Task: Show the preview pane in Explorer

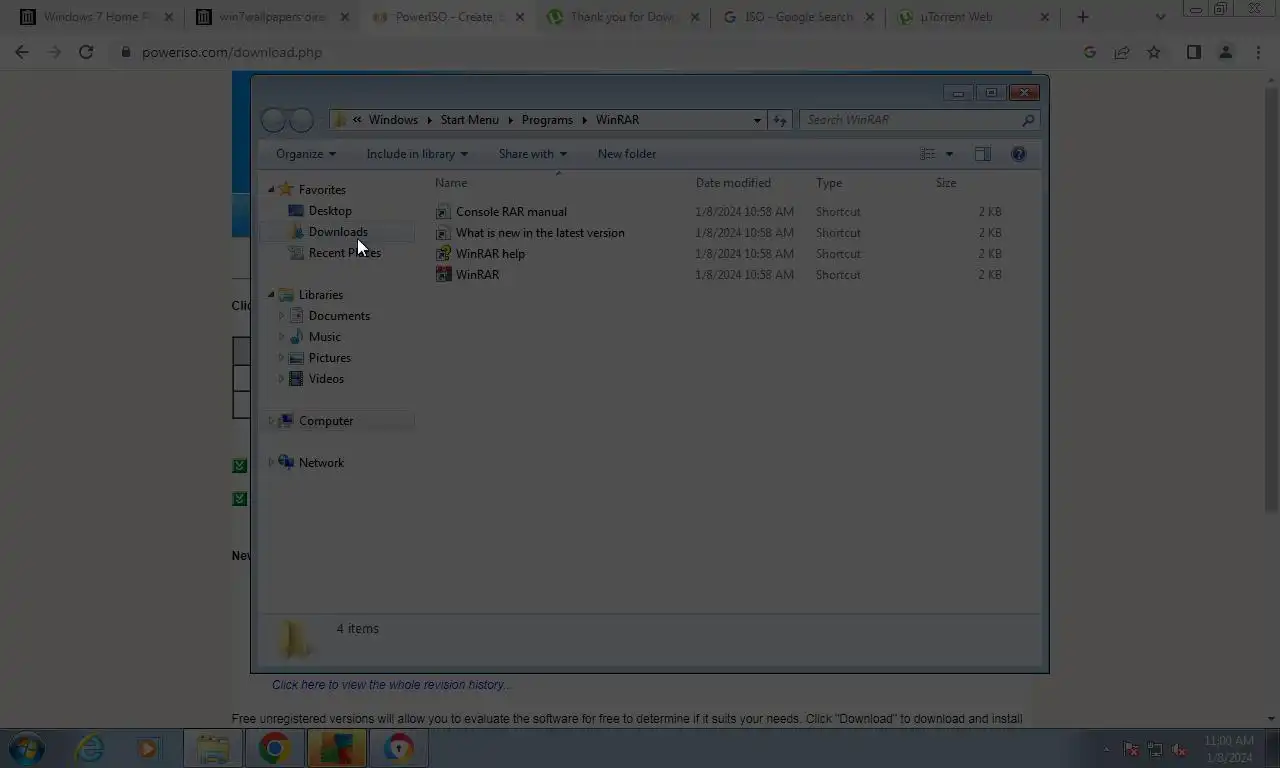Action: click(x=983, y=154)
